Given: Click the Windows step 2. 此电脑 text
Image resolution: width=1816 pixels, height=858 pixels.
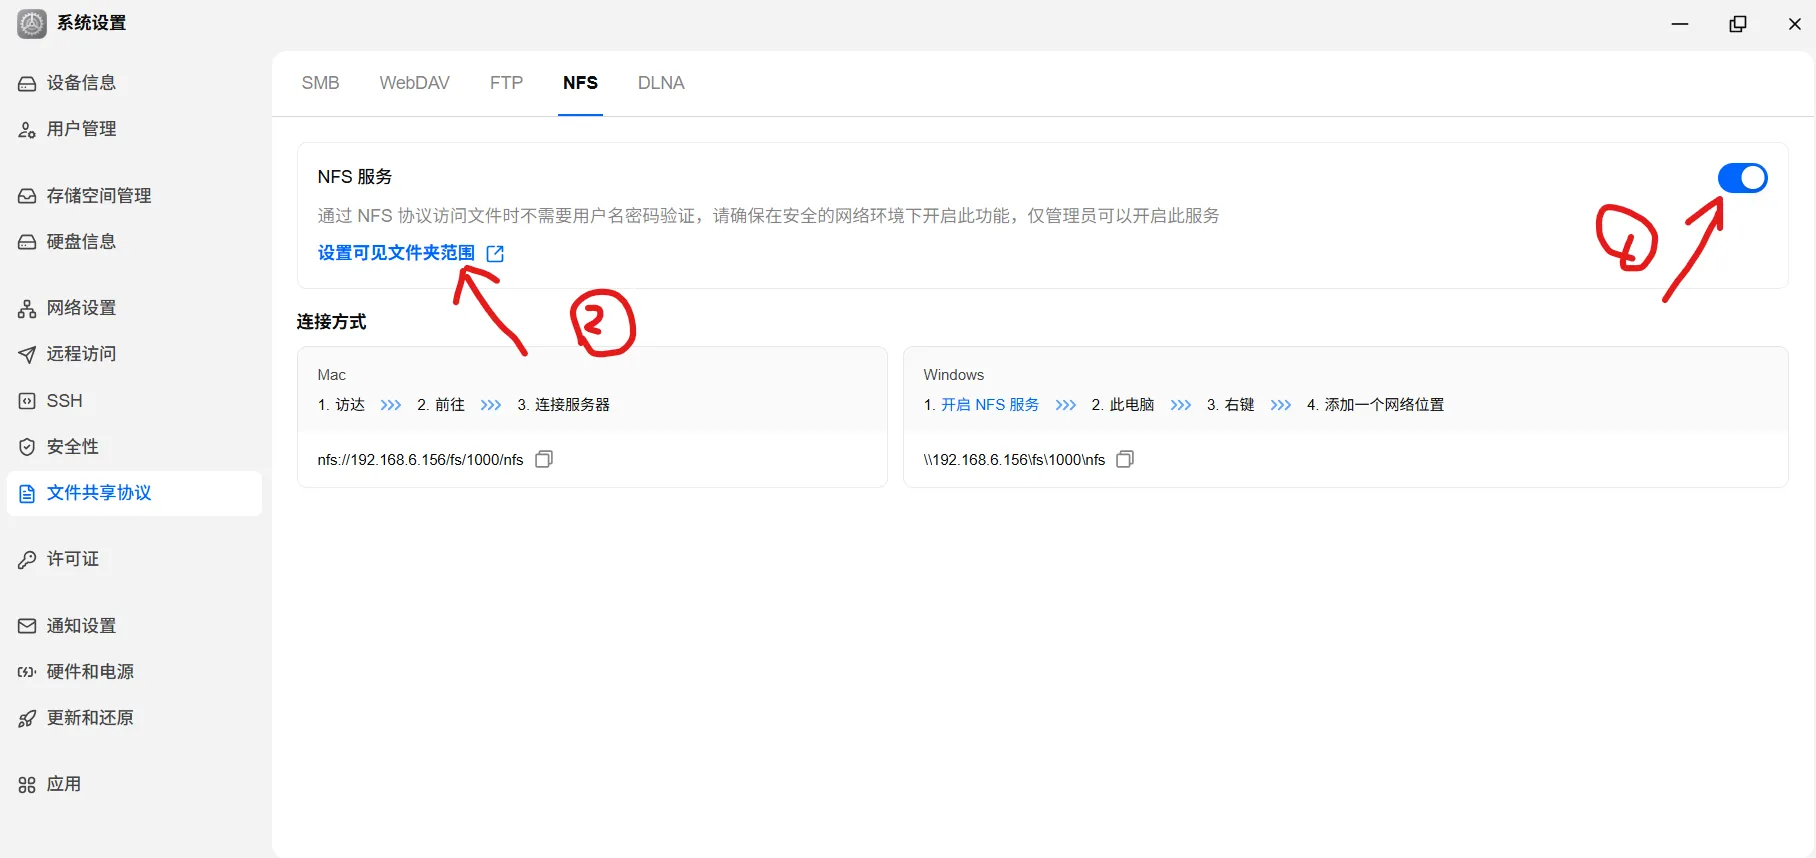Looking at the screenshot, I should coord(1123,405).
